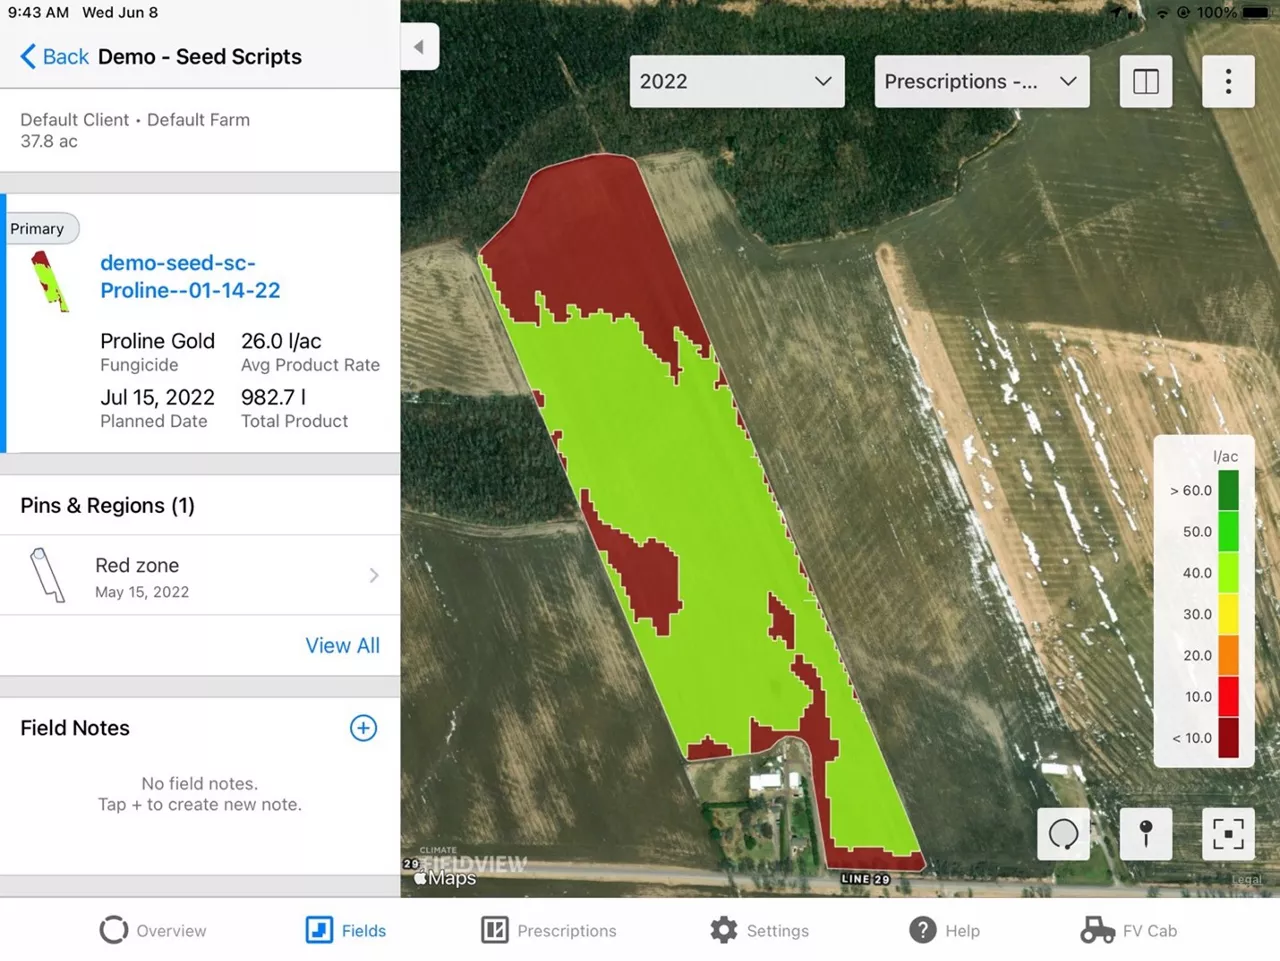Click the 30.0 yellow legend swatch
The width and height of the screenshot is (1280, 961).
(1229, 614)
